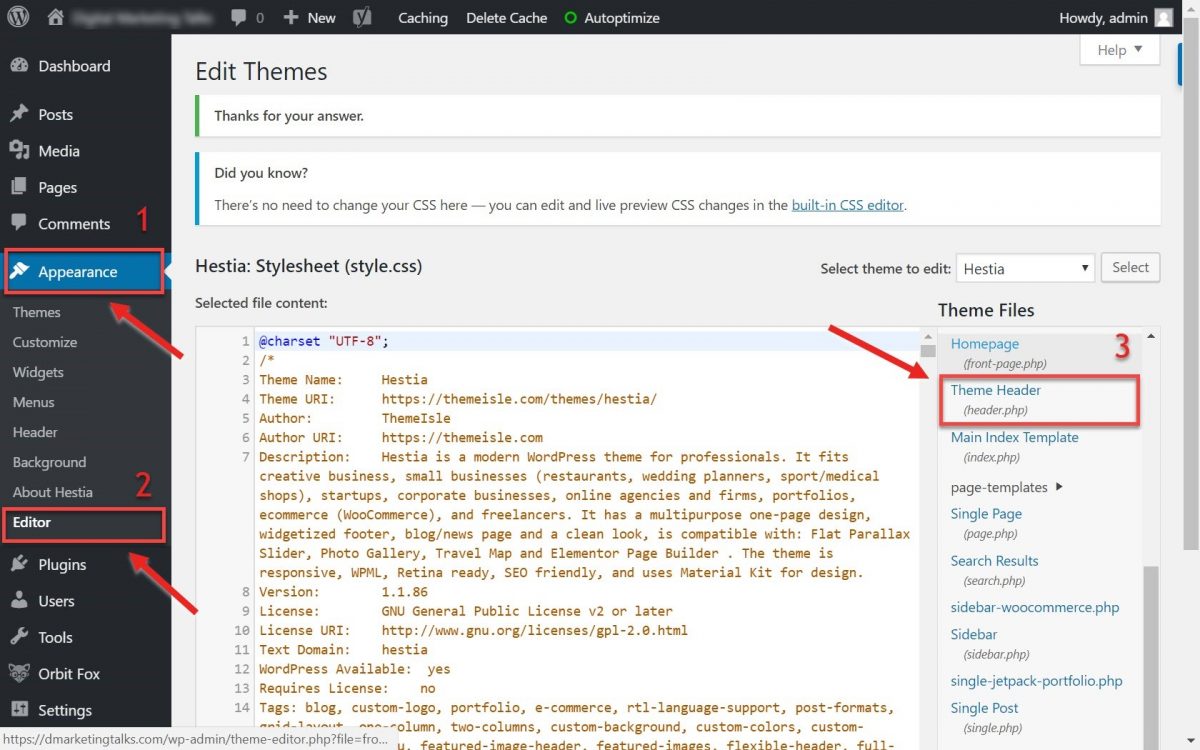Click the home site icon in admin bar
The width and height of the screenshot is (1200, 750).
[x=56, y=17]
